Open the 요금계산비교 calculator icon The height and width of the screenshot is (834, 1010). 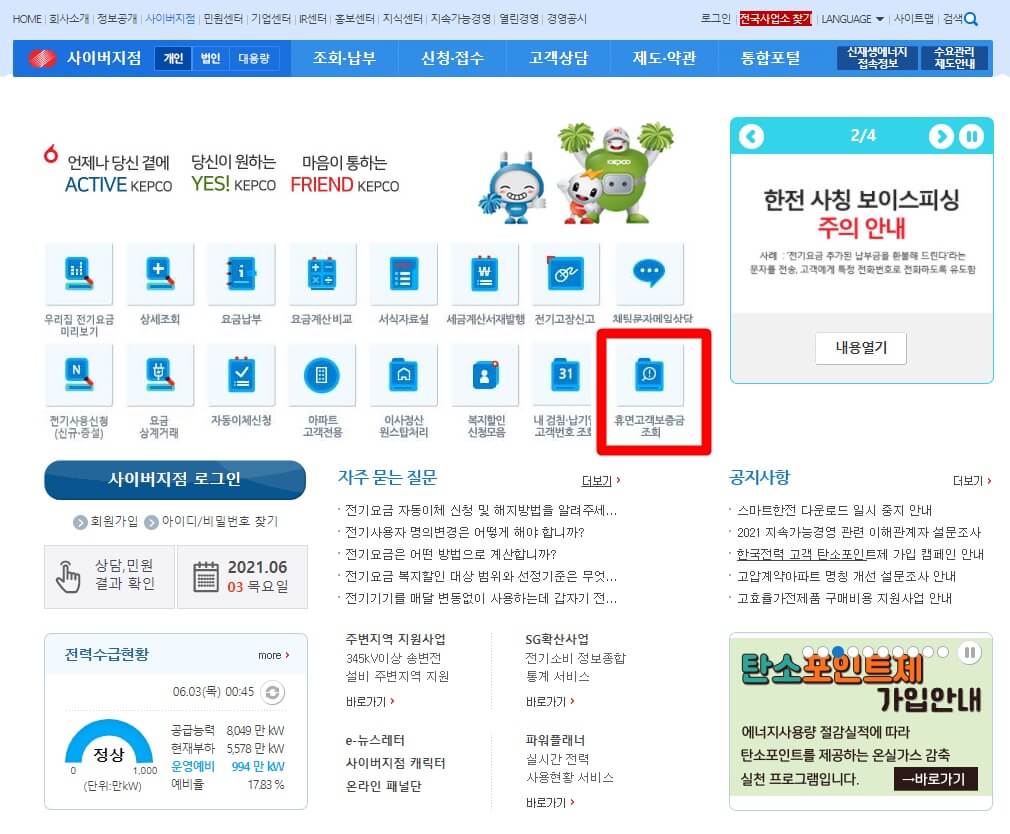coord(322,274)
